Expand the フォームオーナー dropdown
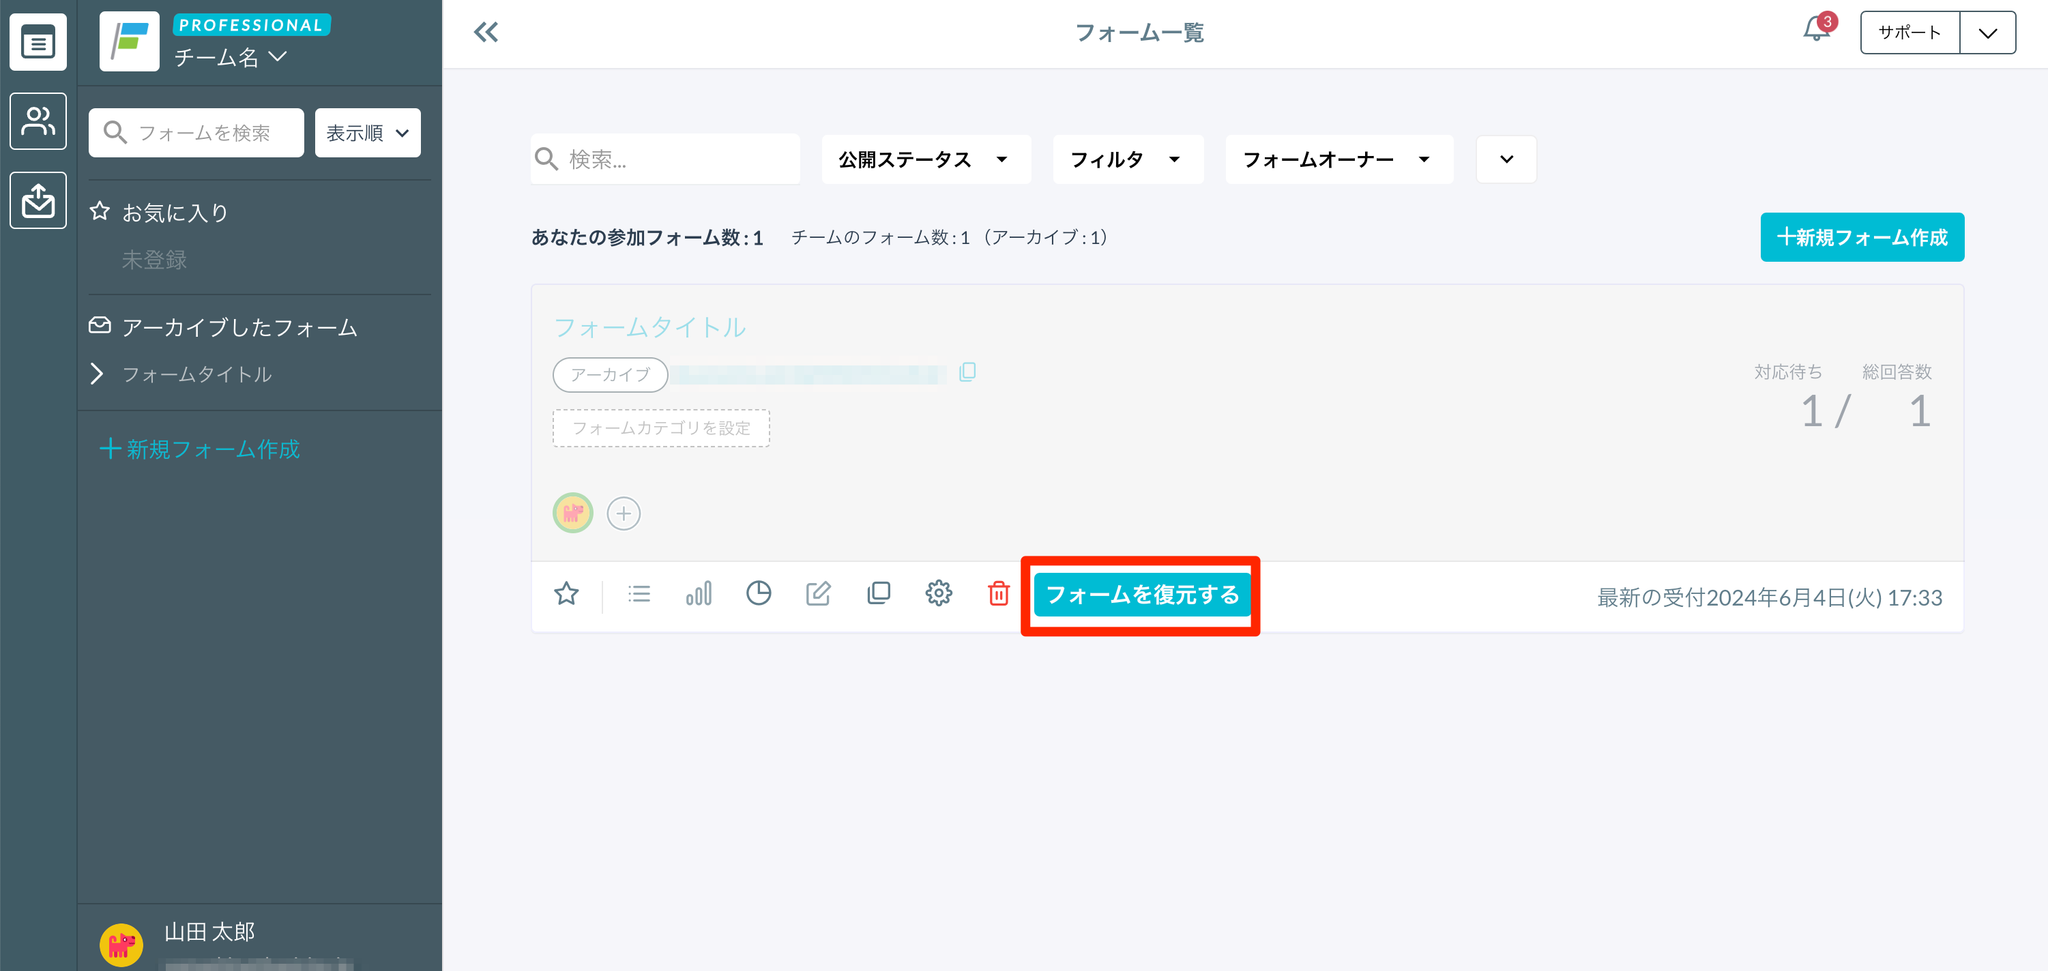The height and width of the screenshot is (971, 2048). (x=1338, y=160)
